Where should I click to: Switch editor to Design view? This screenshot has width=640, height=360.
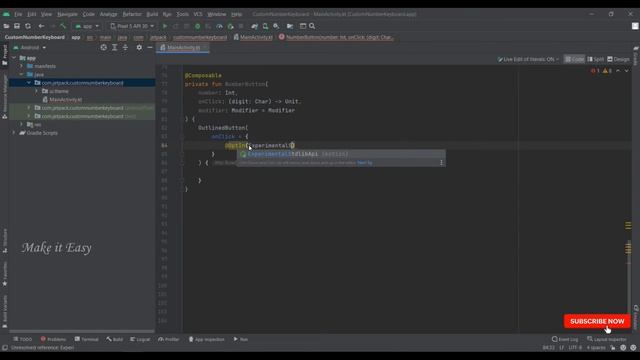coord(618,59)
